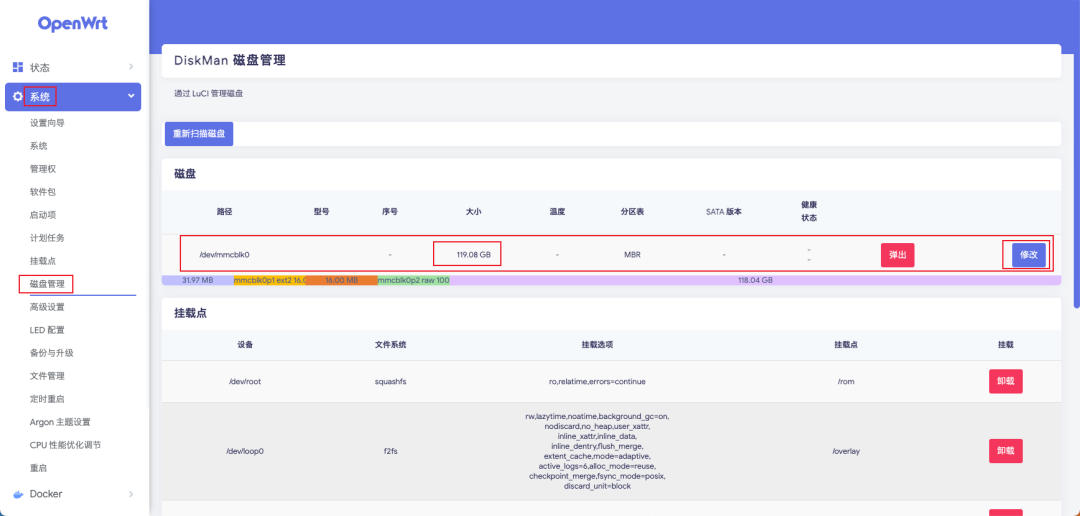Image resolution: width=1080 pixels, height=516 pixels.
Task: Open 定时重启 page
Action: [48, 399]
